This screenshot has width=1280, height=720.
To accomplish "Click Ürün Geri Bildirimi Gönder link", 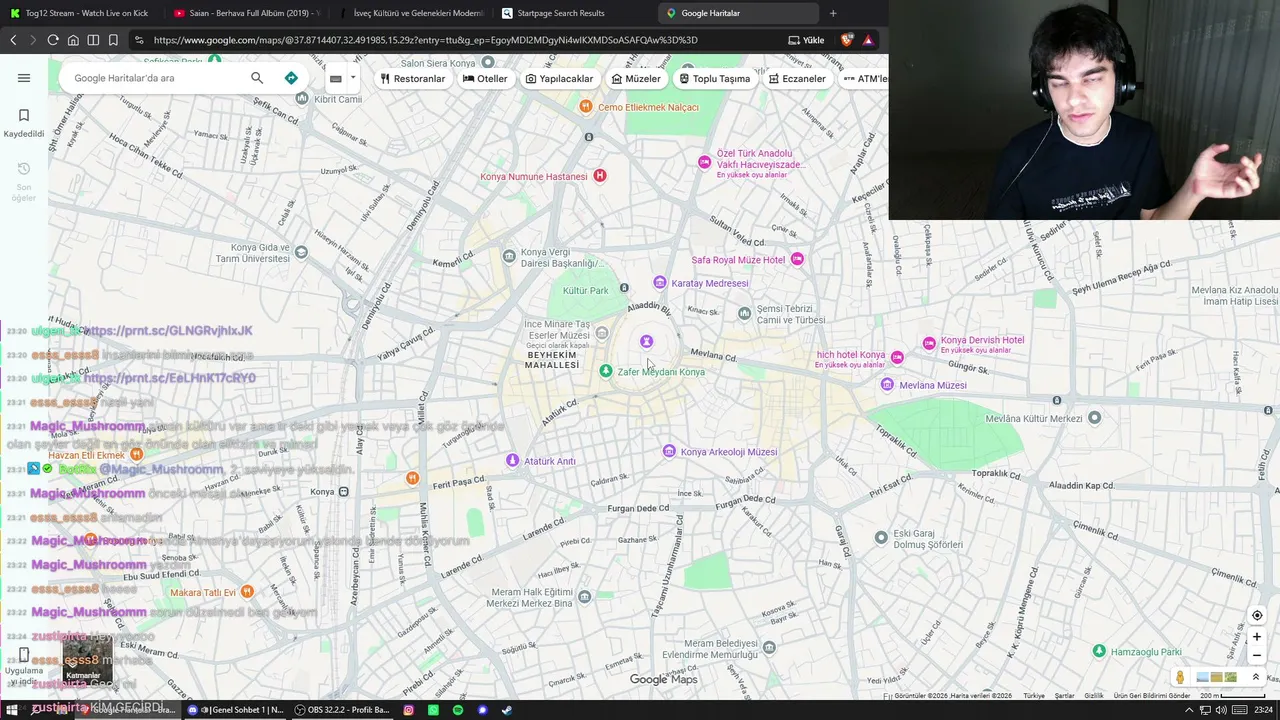I will coord(1152,696).
